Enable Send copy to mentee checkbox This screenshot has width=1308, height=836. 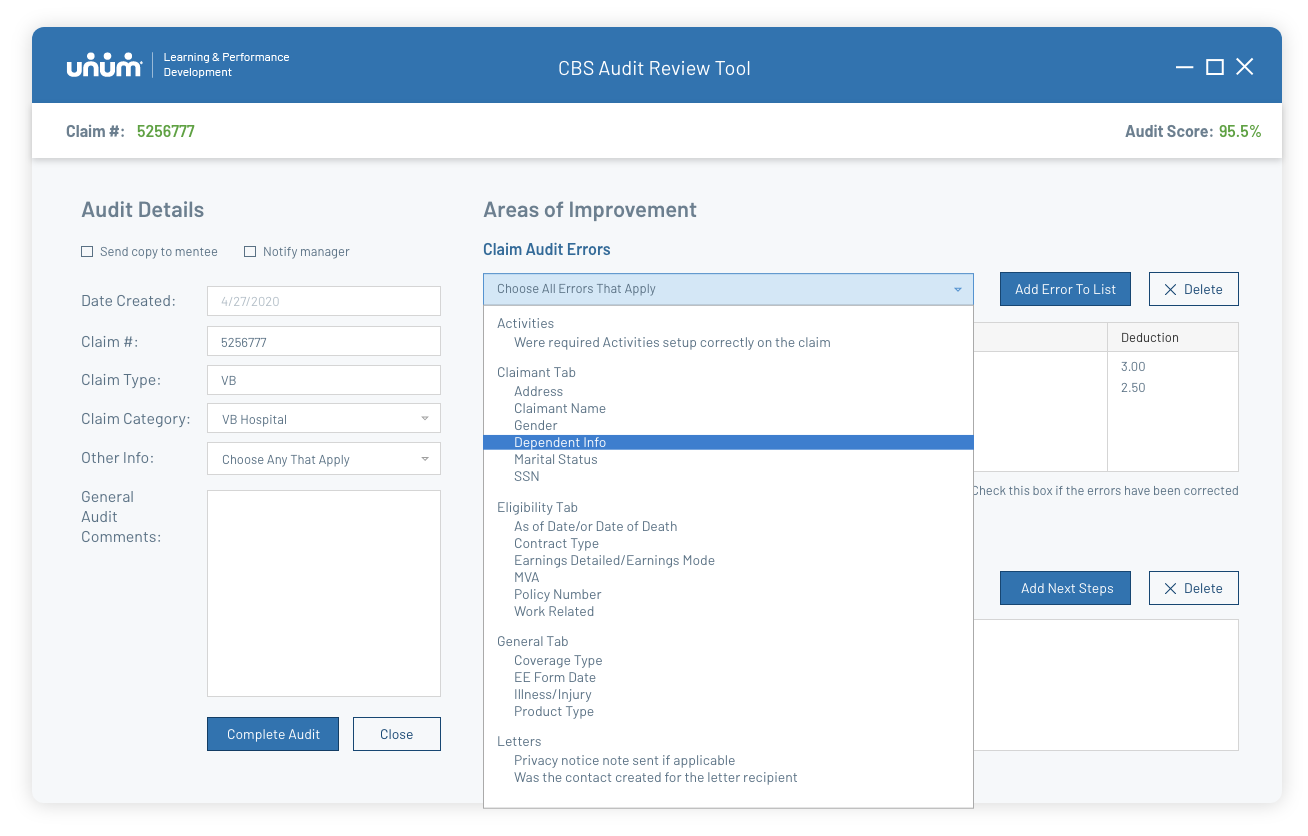point(87,252)
